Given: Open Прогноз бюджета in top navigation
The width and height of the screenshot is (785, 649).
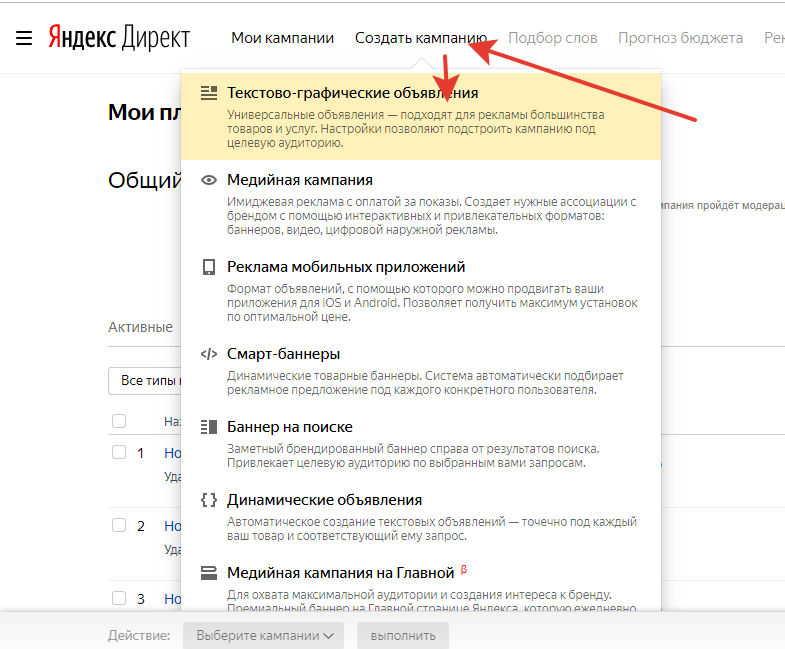Looking at the screenshot, I should 680,38.
